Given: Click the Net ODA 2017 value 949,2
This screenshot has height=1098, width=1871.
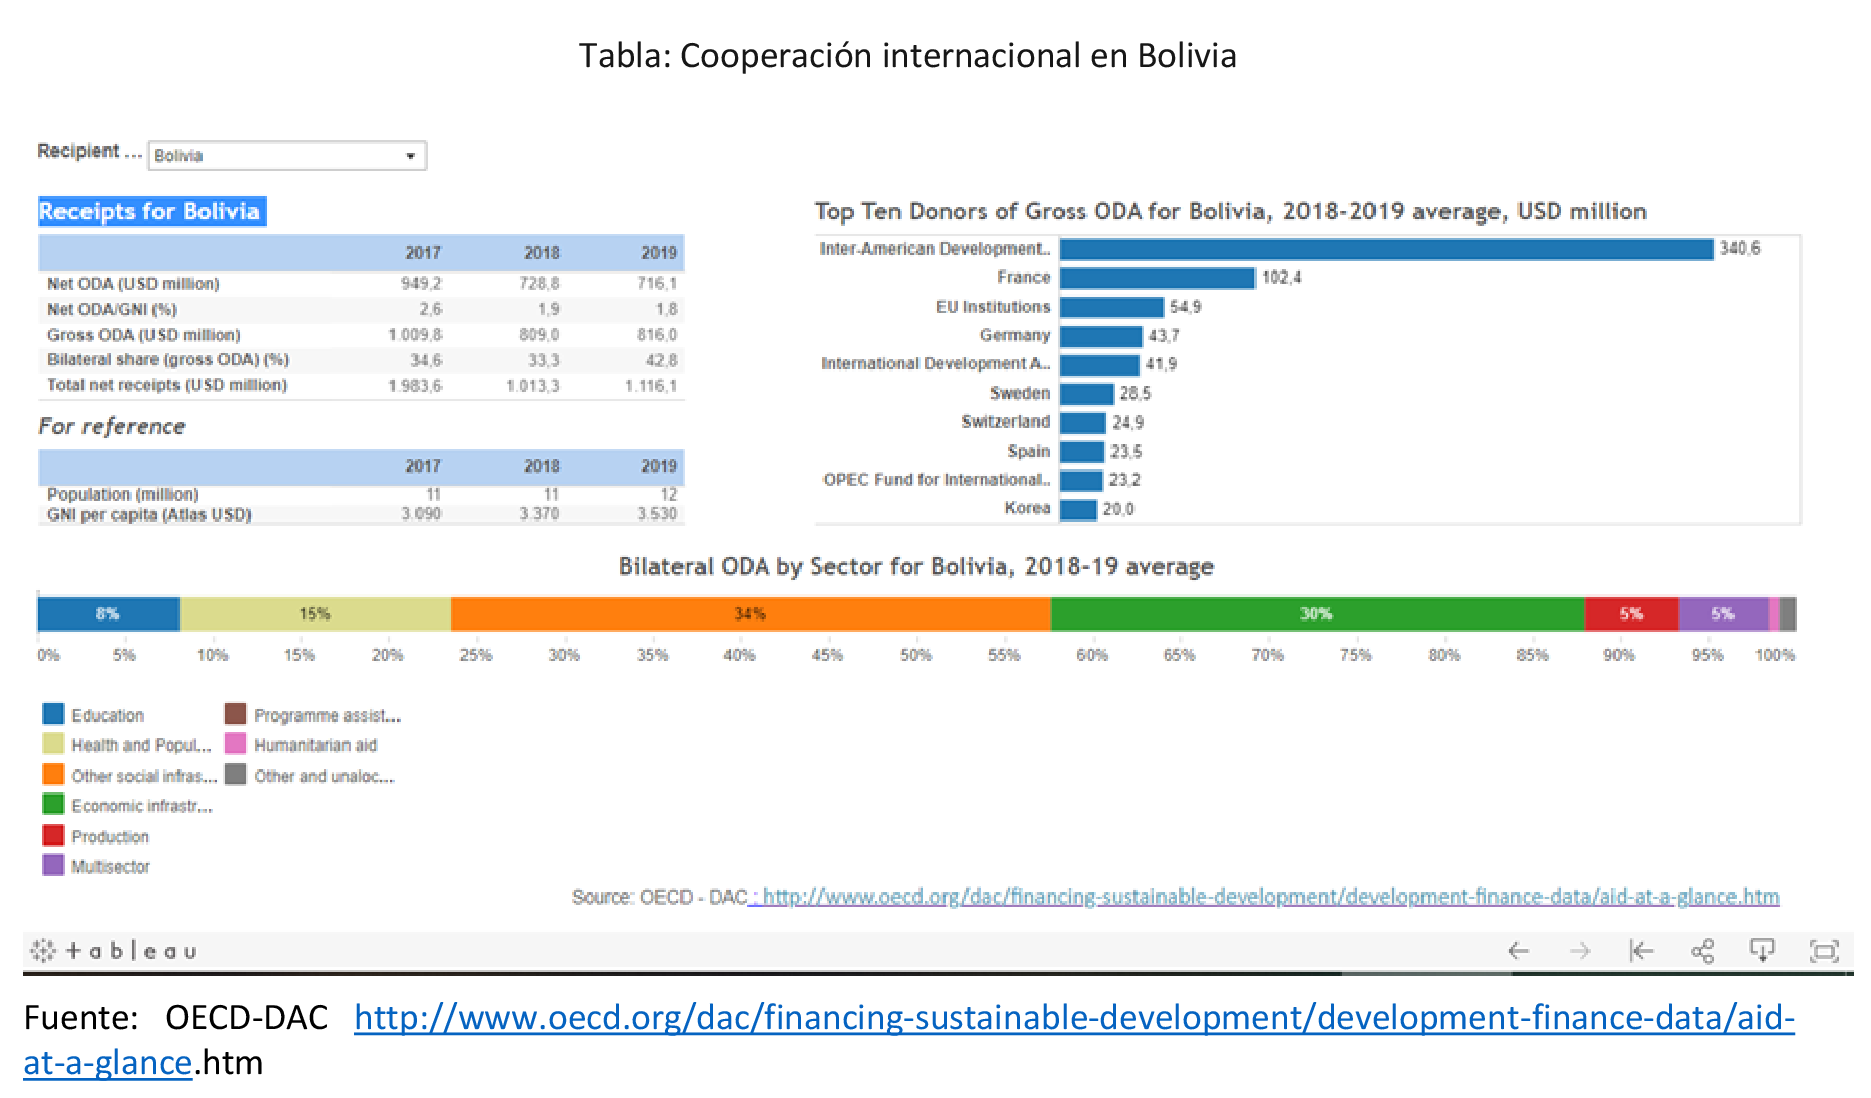Looking at the screenshot, I should tap(421, 284).
